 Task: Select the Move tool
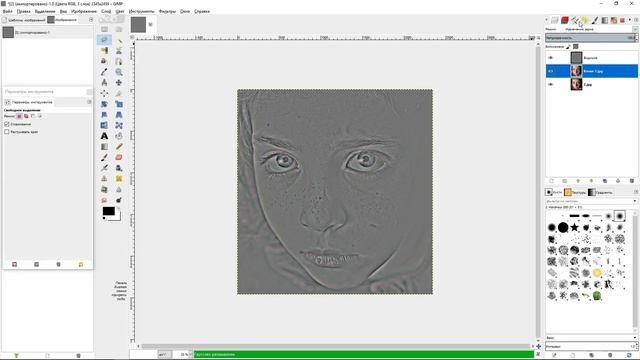(x=119, y=82)
